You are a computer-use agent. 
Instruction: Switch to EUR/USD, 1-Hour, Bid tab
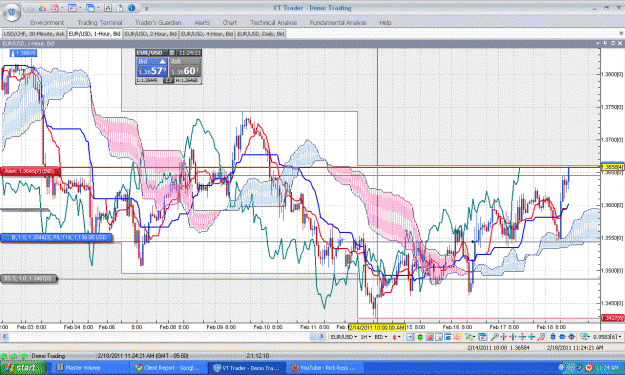[x=94, y=34]
